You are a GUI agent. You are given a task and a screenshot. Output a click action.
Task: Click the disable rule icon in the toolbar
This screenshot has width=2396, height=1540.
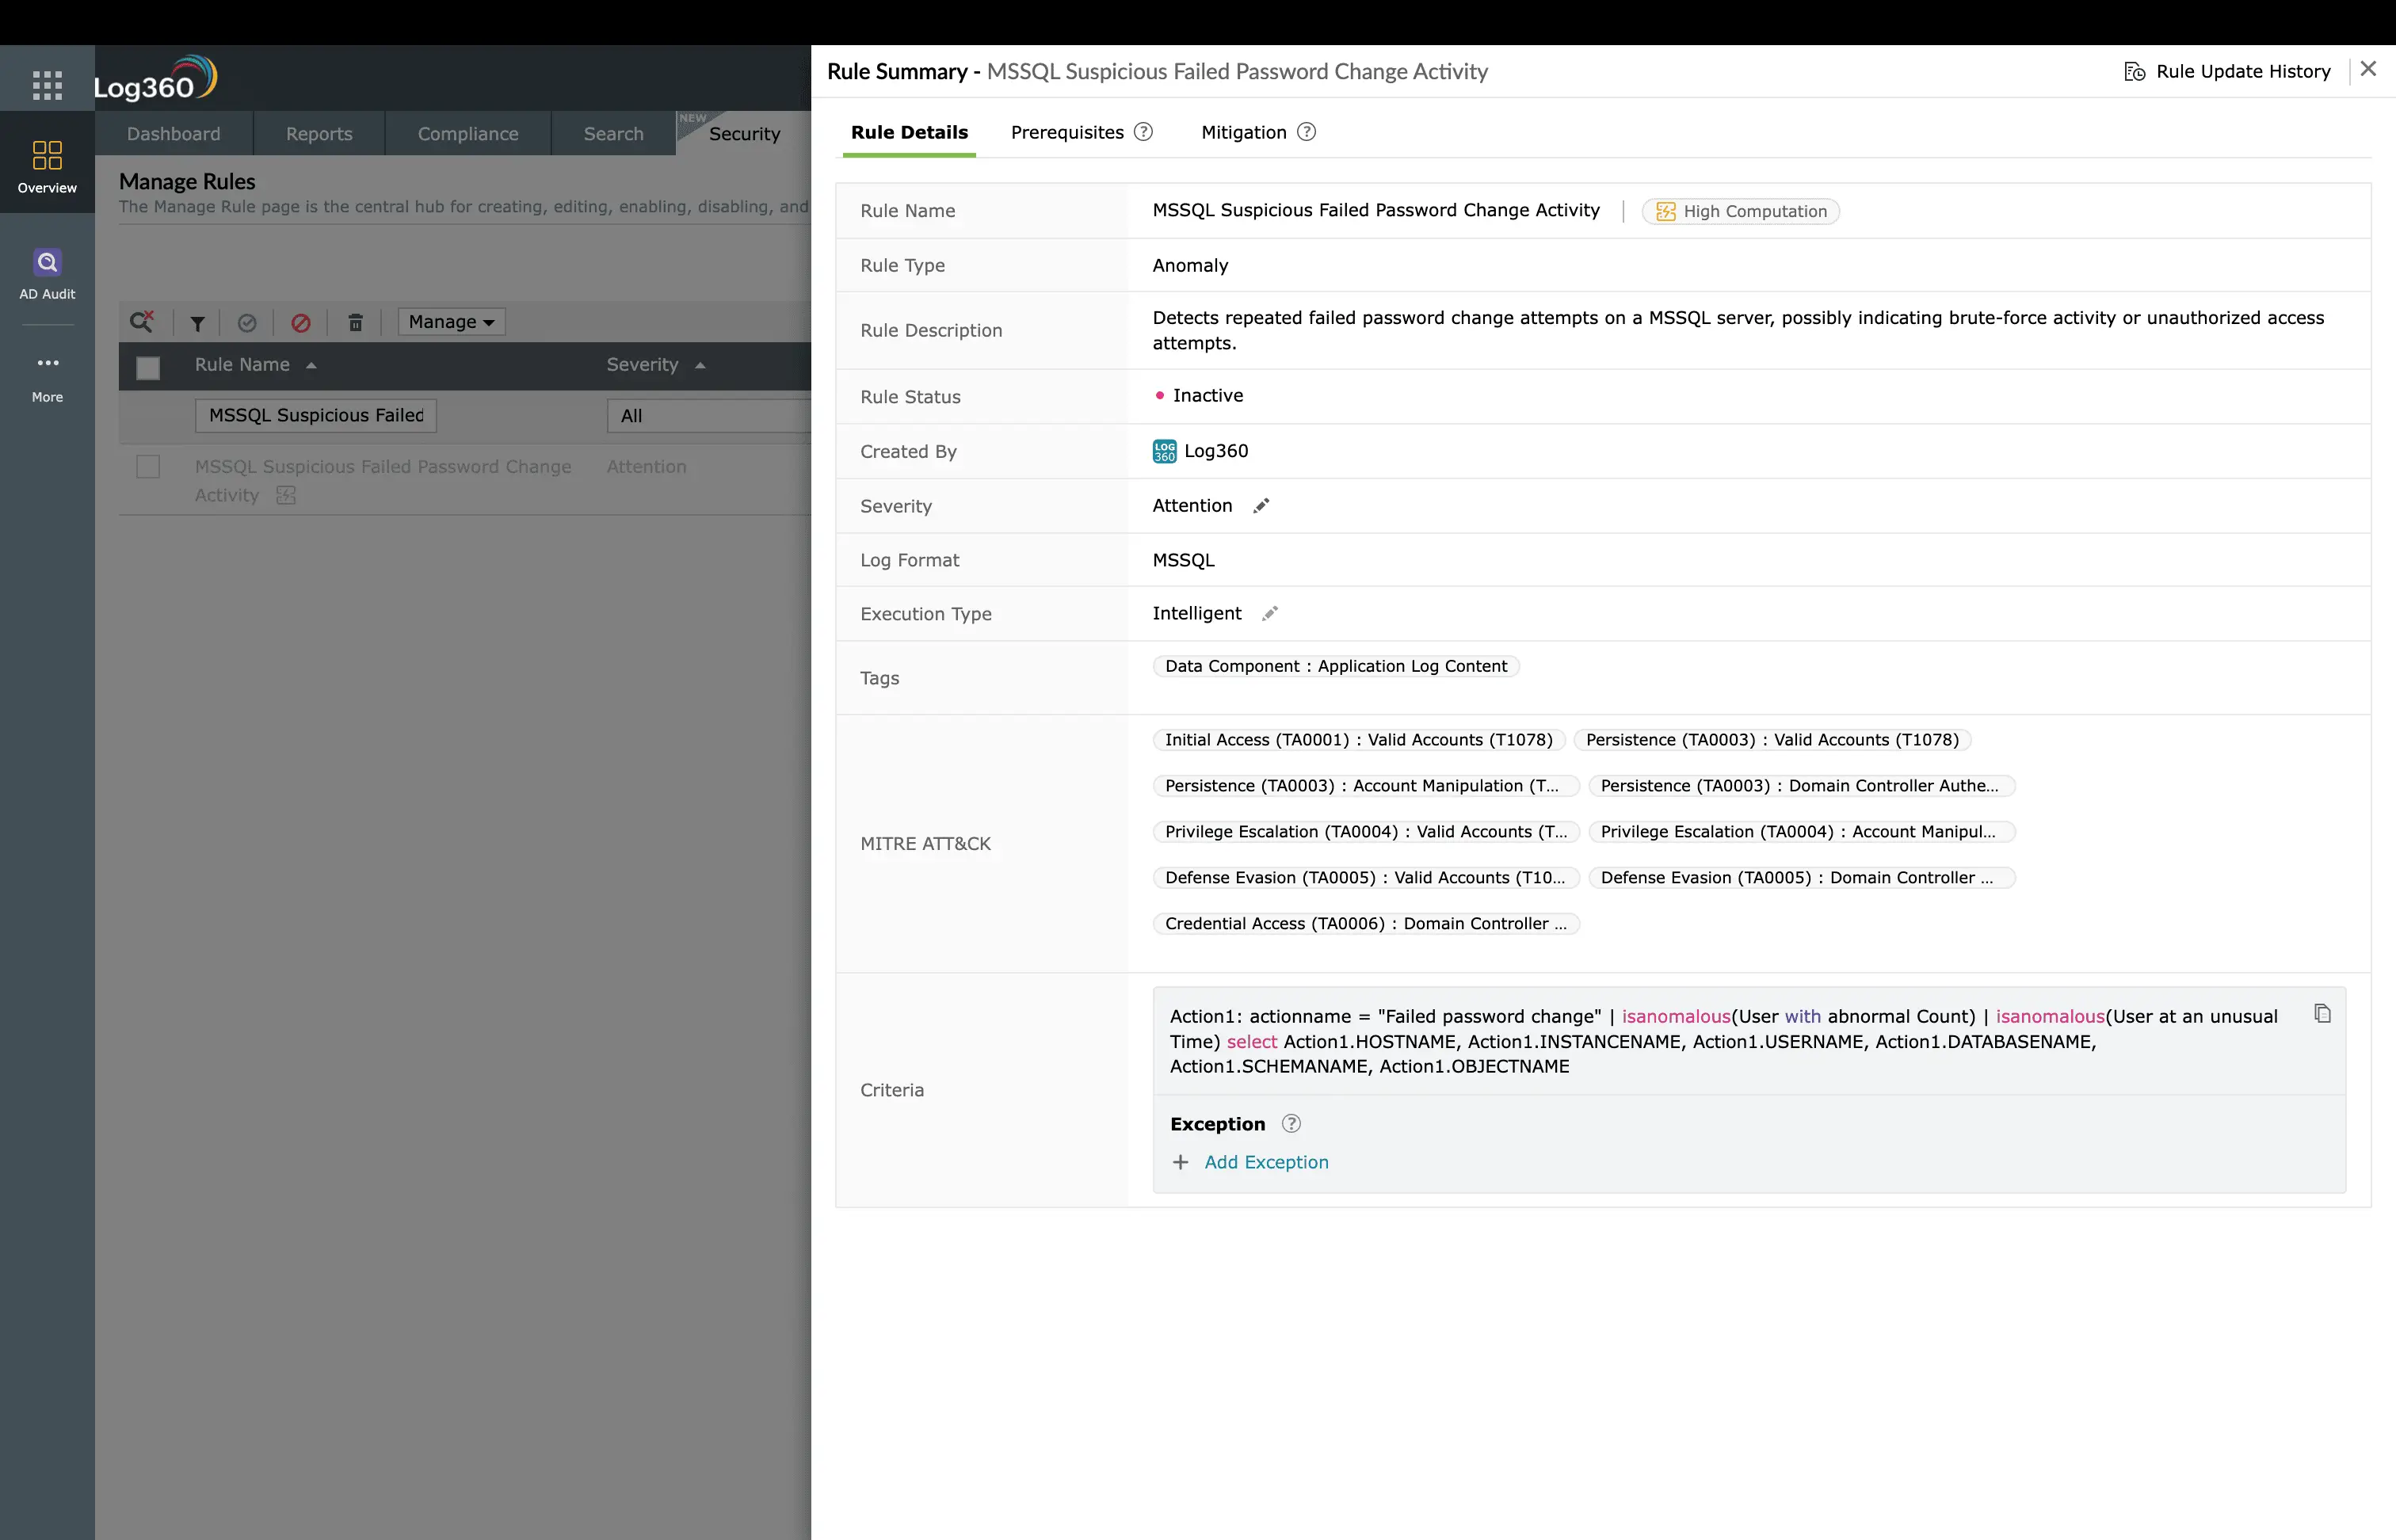[x=301, y=322]
